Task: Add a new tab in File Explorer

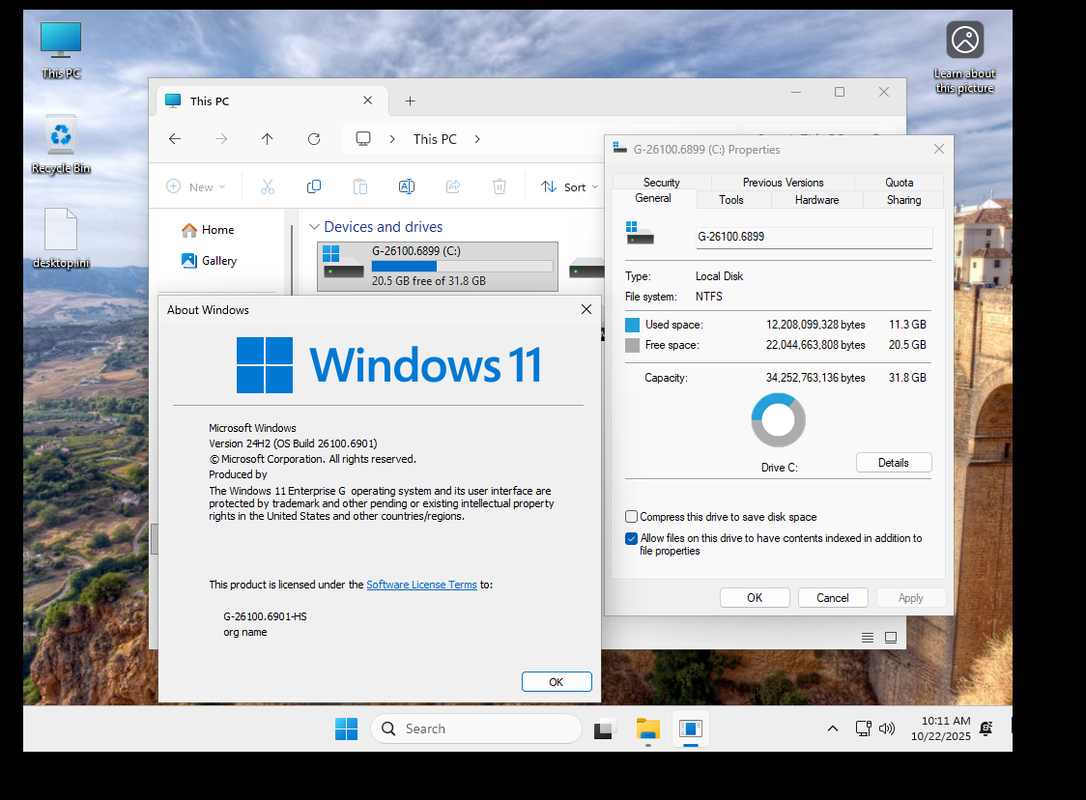Action: pyautogui.click(x=410, y=101)
